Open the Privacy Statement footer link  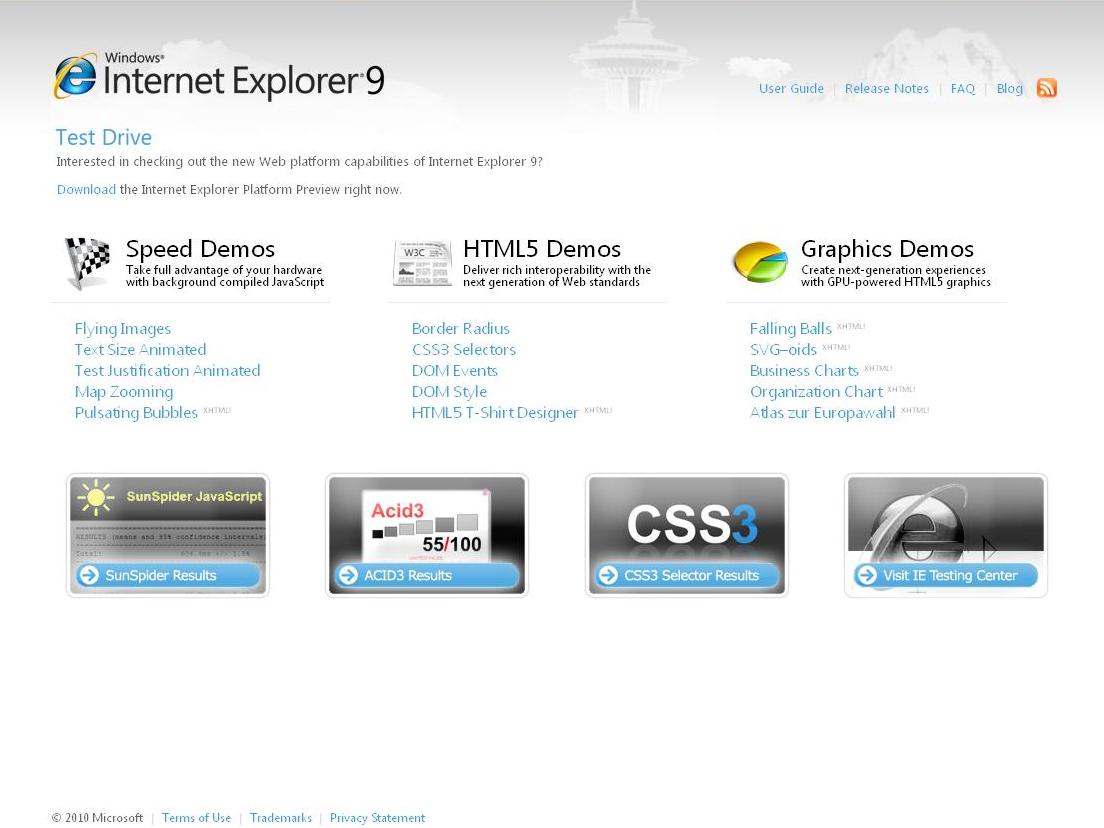tap(377, 818)
